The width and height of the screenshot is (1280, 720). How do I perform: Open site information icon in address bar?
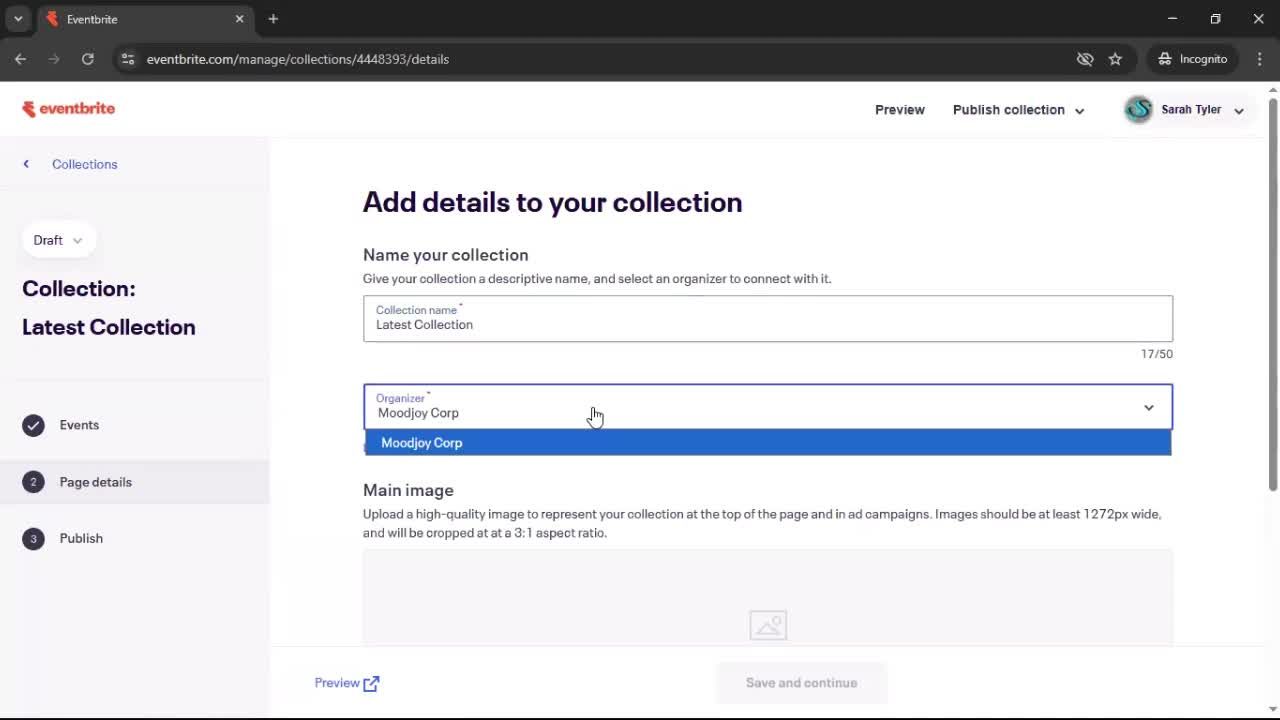click(x=127, y=59)
